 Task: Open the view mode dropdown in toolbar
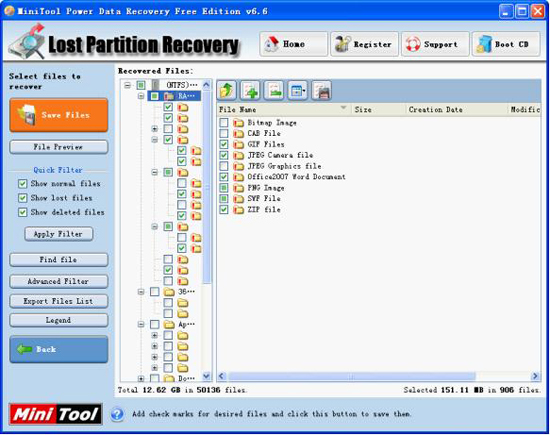tap(297, 91)
